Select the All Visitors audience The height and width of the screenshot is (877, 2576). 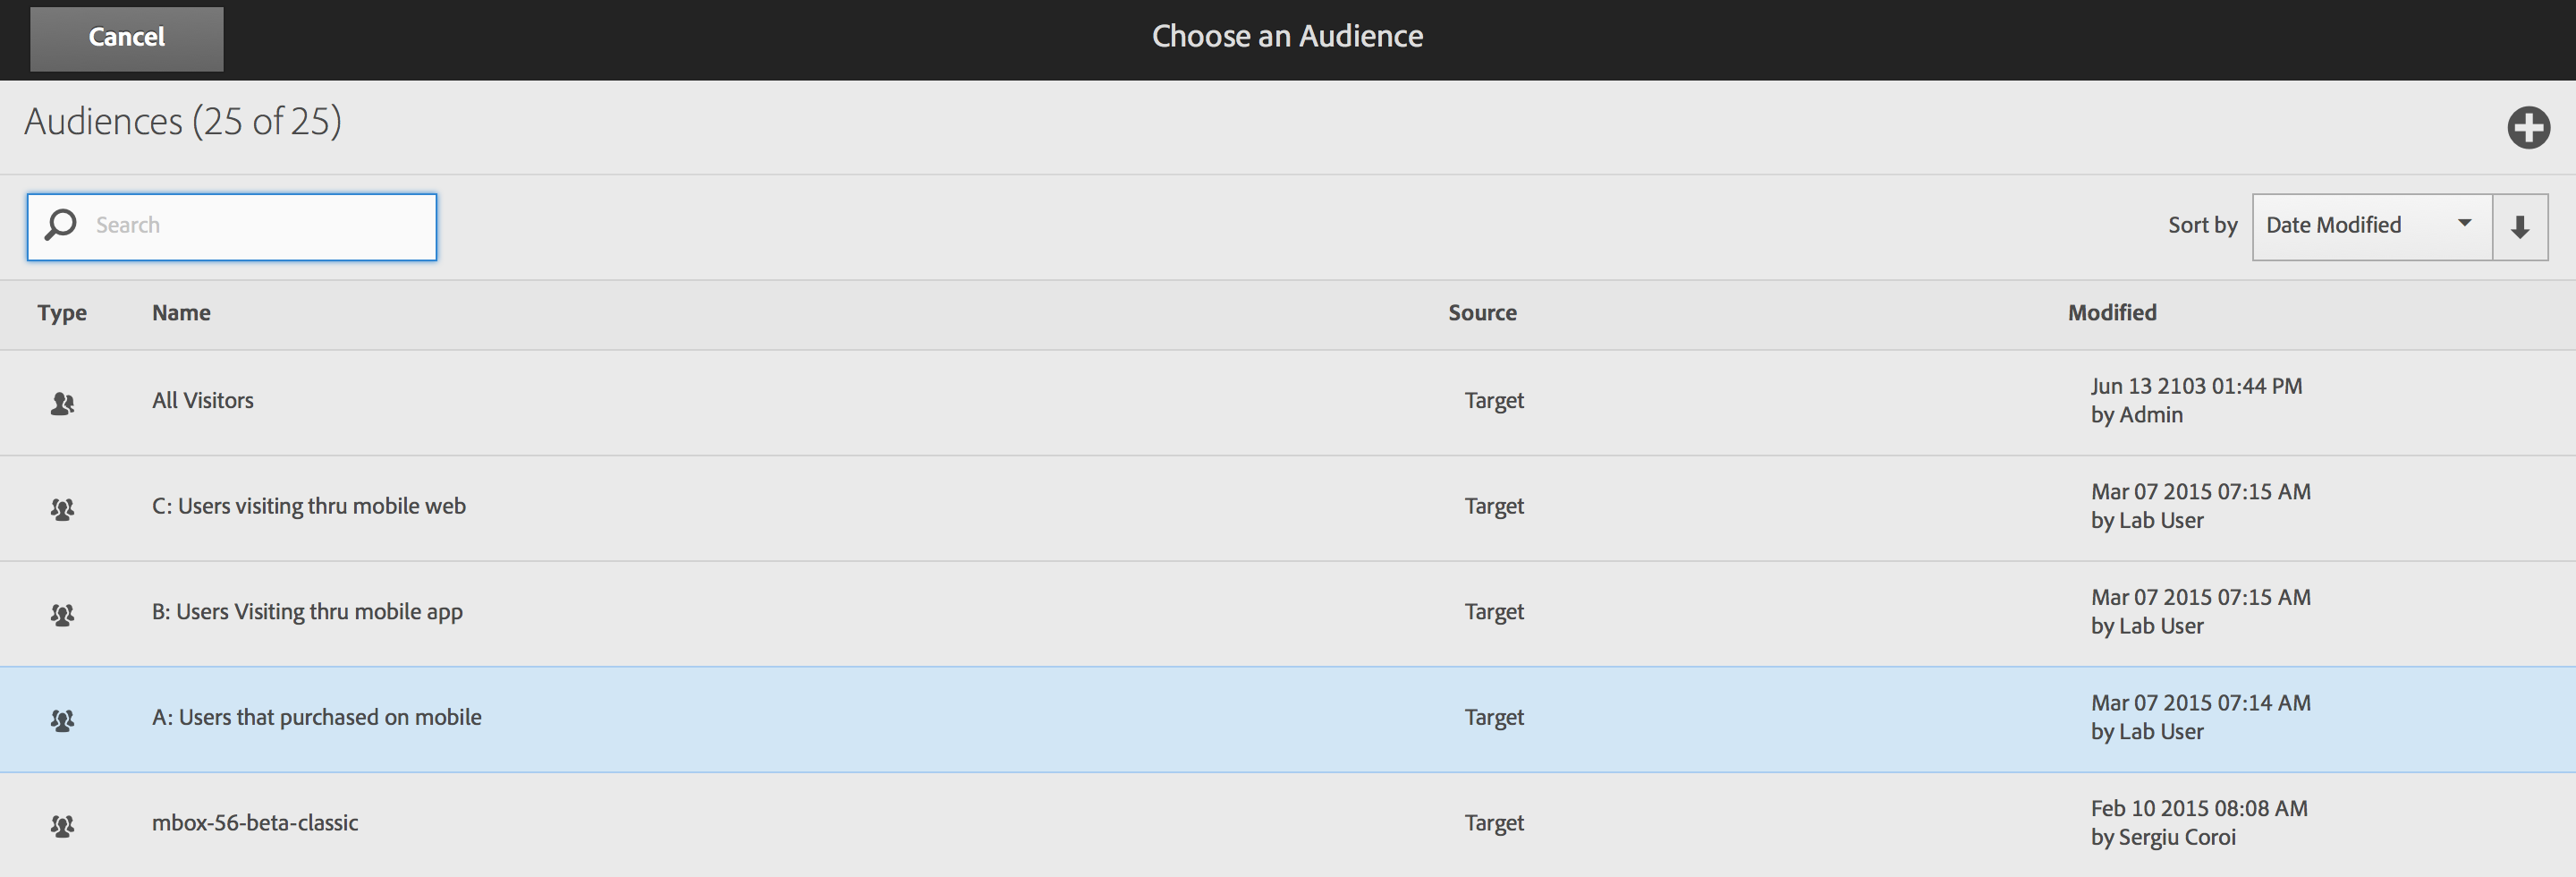[203, 401]
